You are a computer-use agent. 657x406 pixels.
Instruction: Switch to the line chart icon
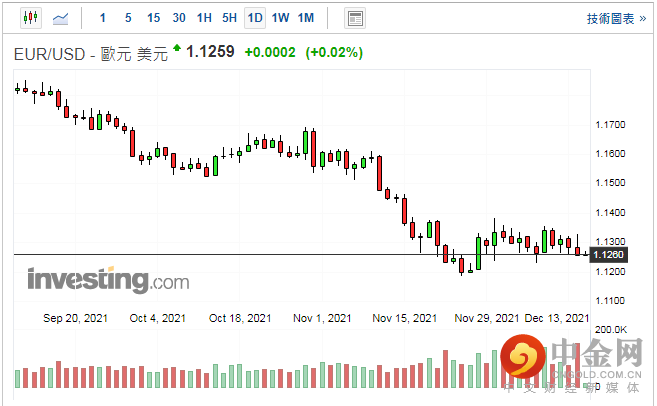(60, 18)
